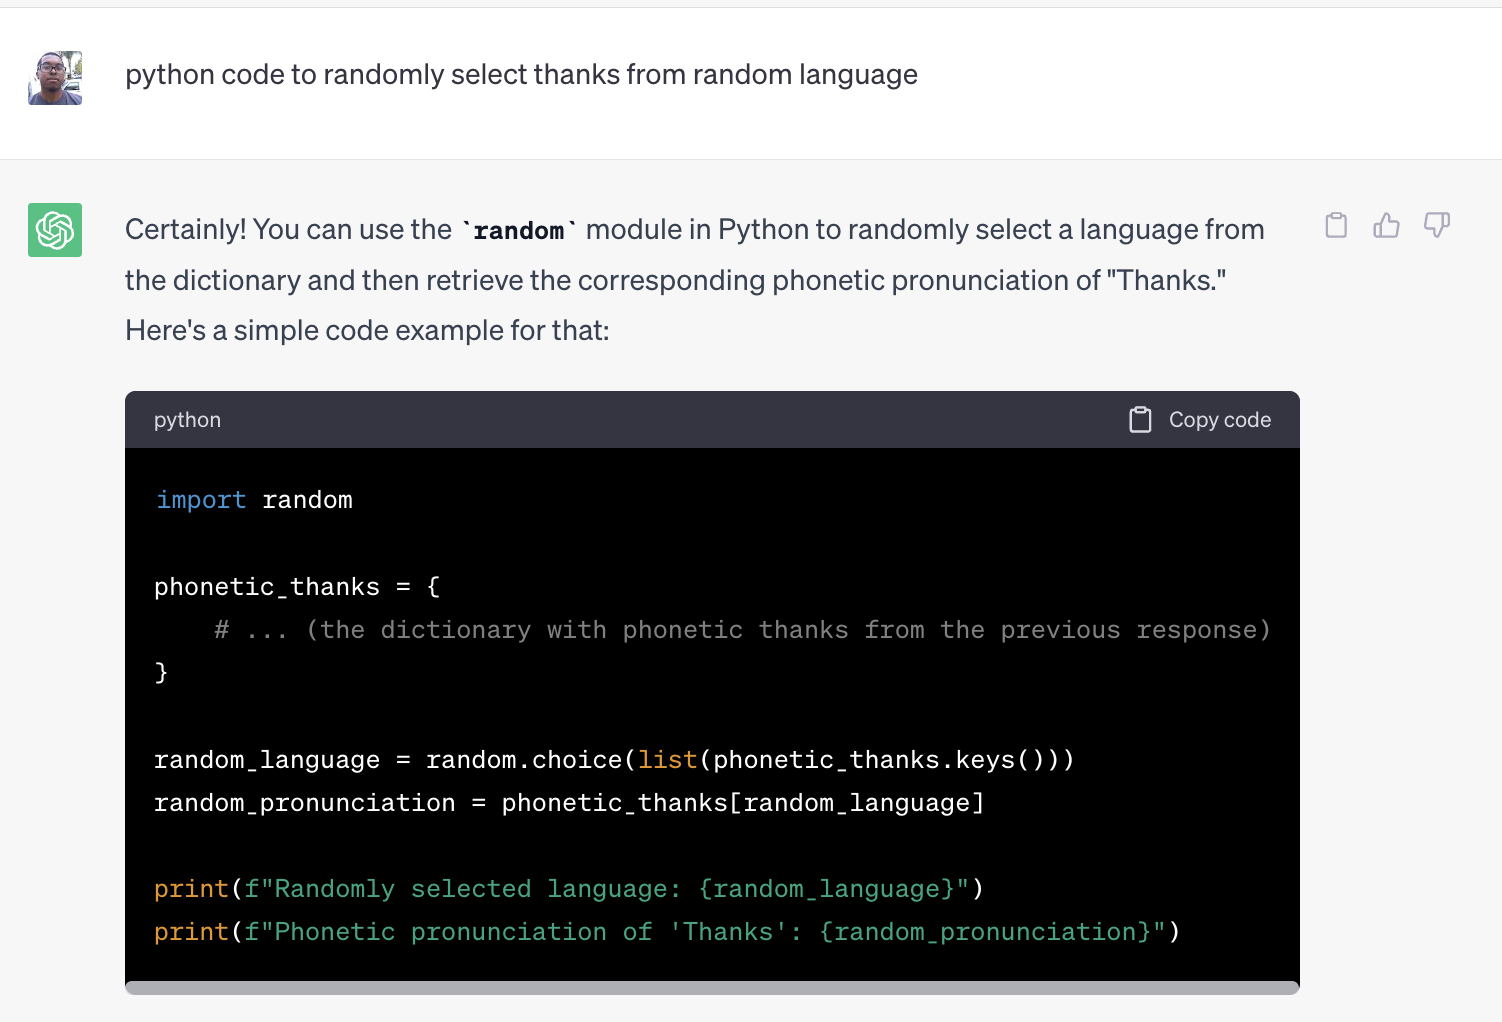Click the user profile avatar
The height and width of the screenshot is (1022, 1502).
(x=55, y=78)
